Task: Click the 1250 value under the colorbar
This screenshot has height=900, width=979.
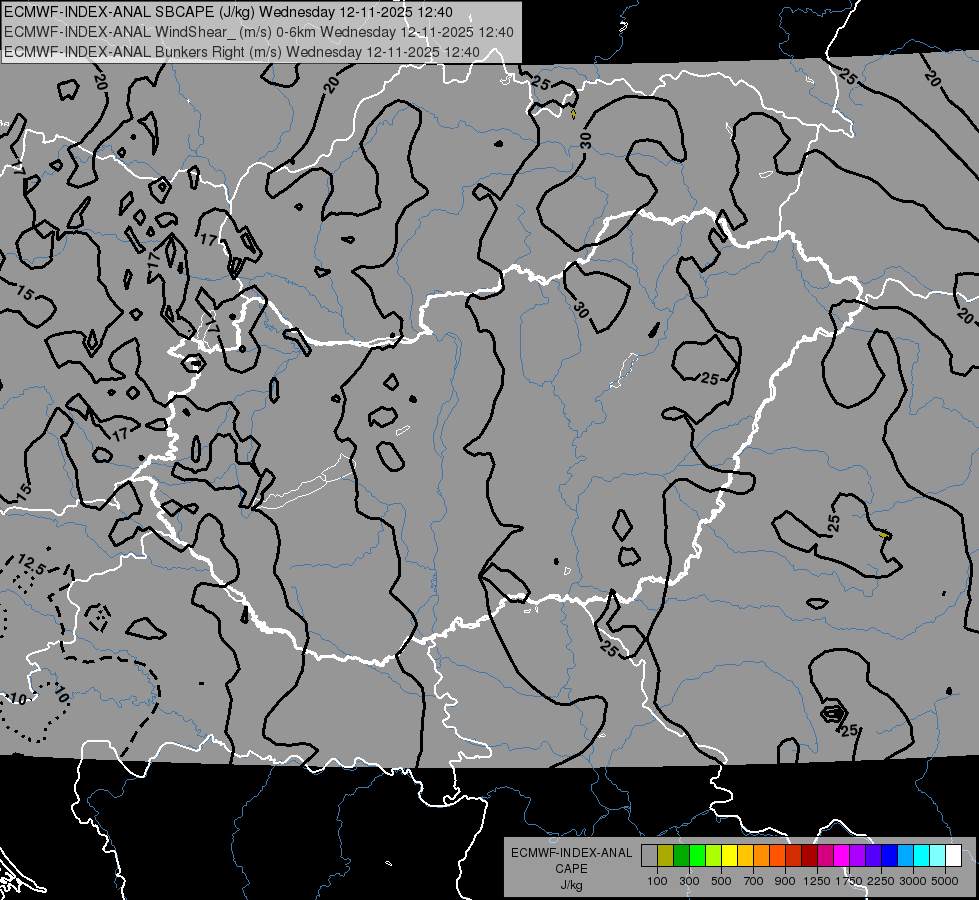Action: [817, 881]
